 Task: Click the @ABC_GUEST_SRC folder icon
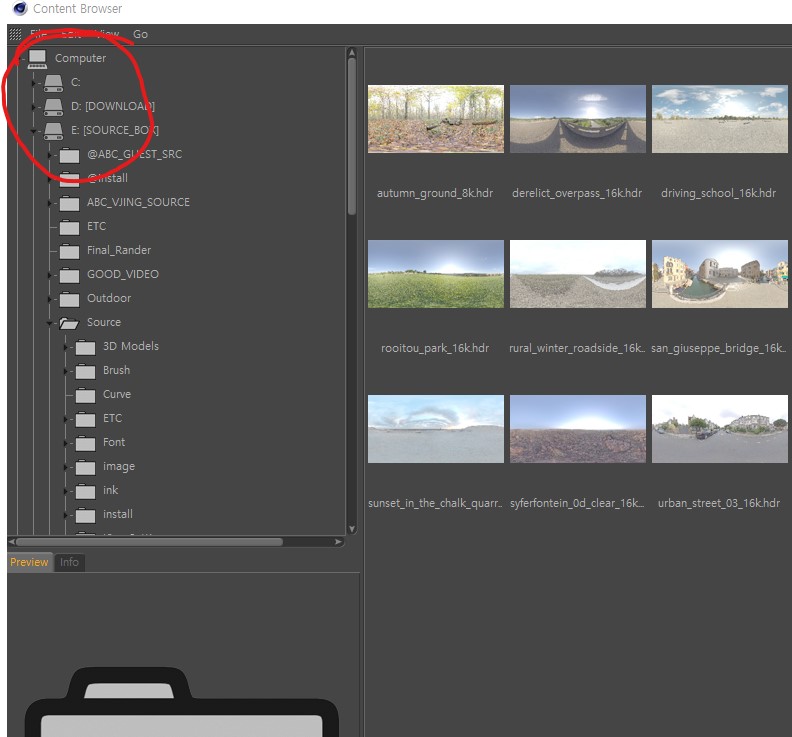(x=69, y=155)
